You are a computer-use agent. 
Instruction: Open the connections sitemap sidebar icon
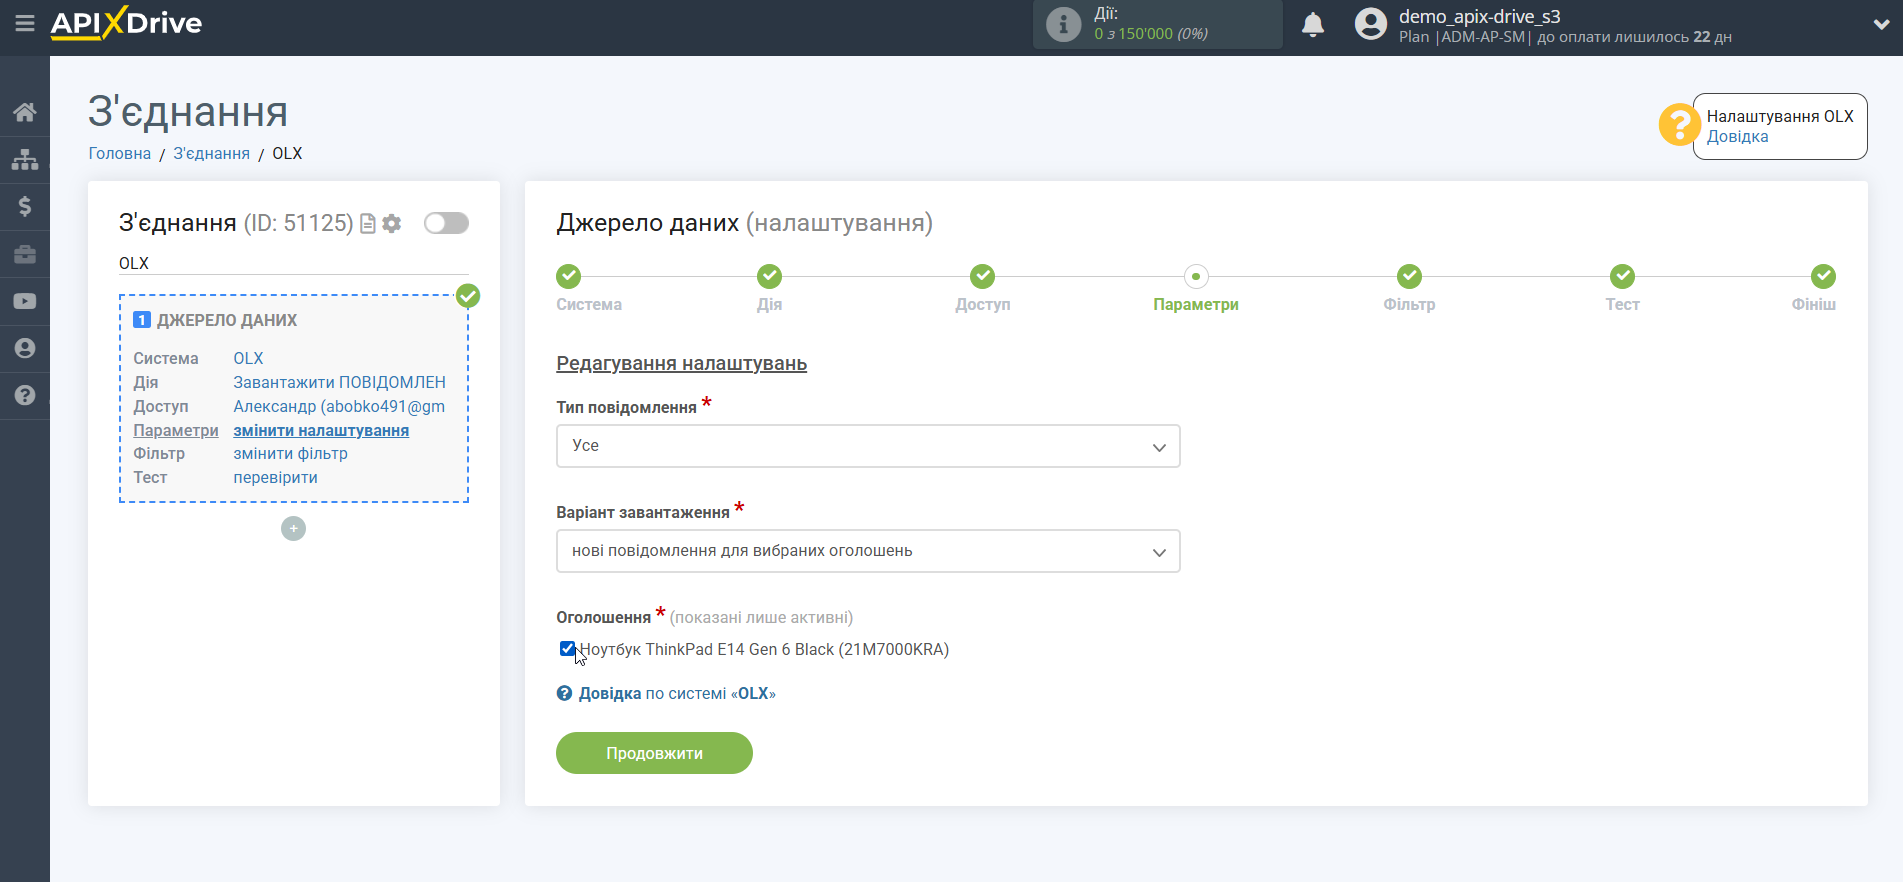25,159
